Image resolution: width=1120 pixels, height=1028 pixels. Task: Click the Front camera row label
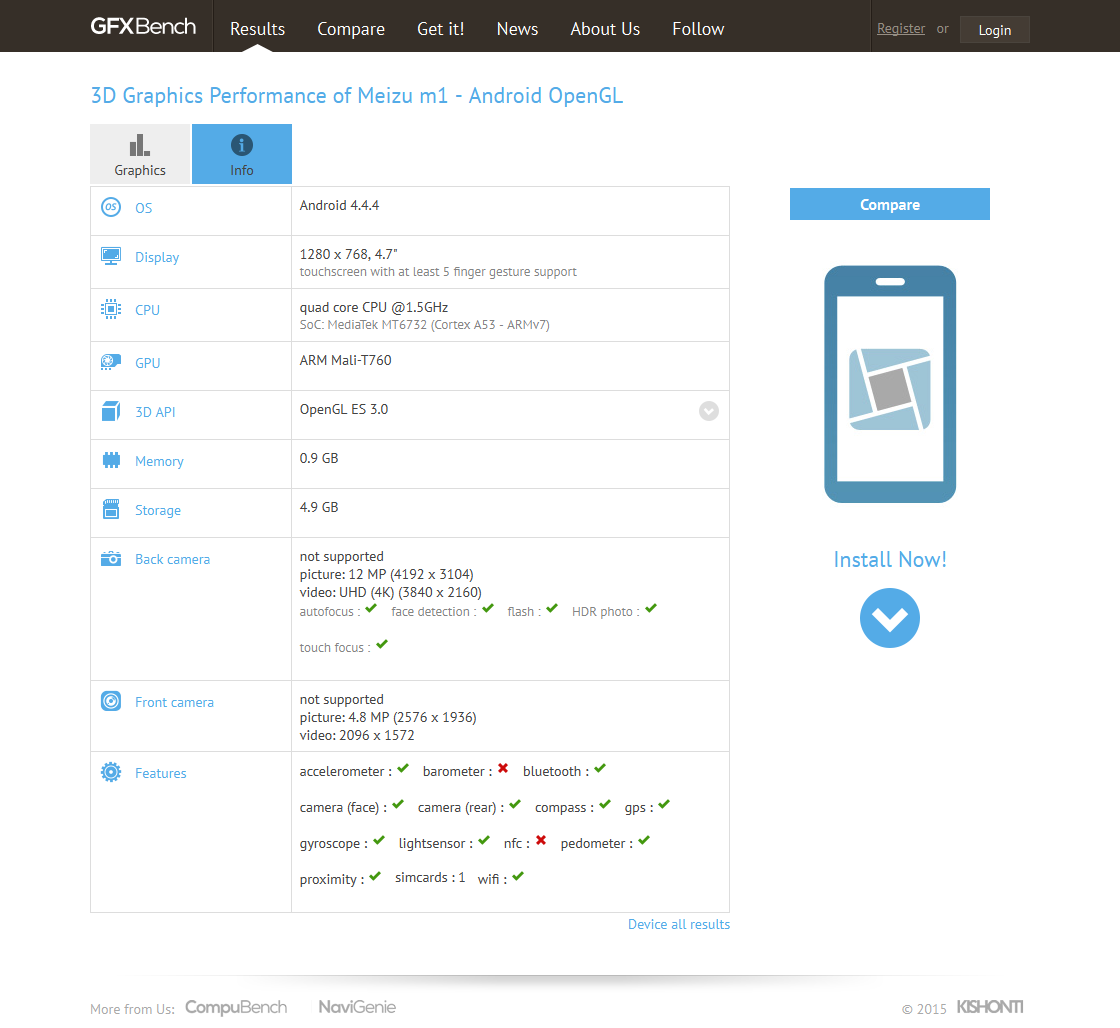point(174,702)
